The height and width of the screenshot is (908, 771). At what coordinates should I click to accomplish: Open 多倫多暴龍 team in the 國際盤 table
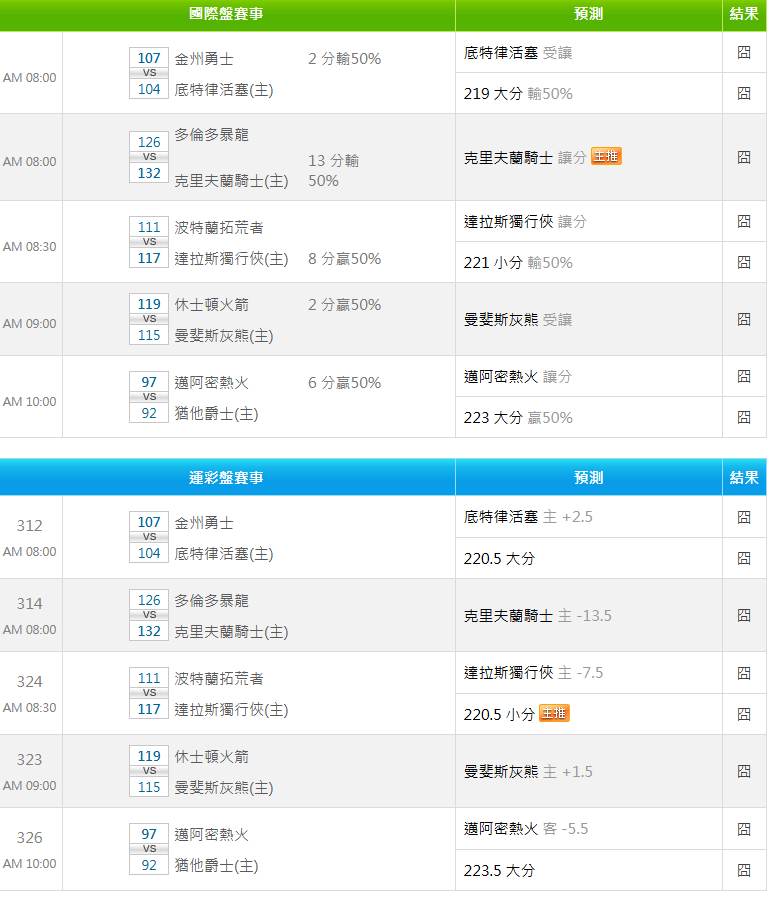(211, 135)
